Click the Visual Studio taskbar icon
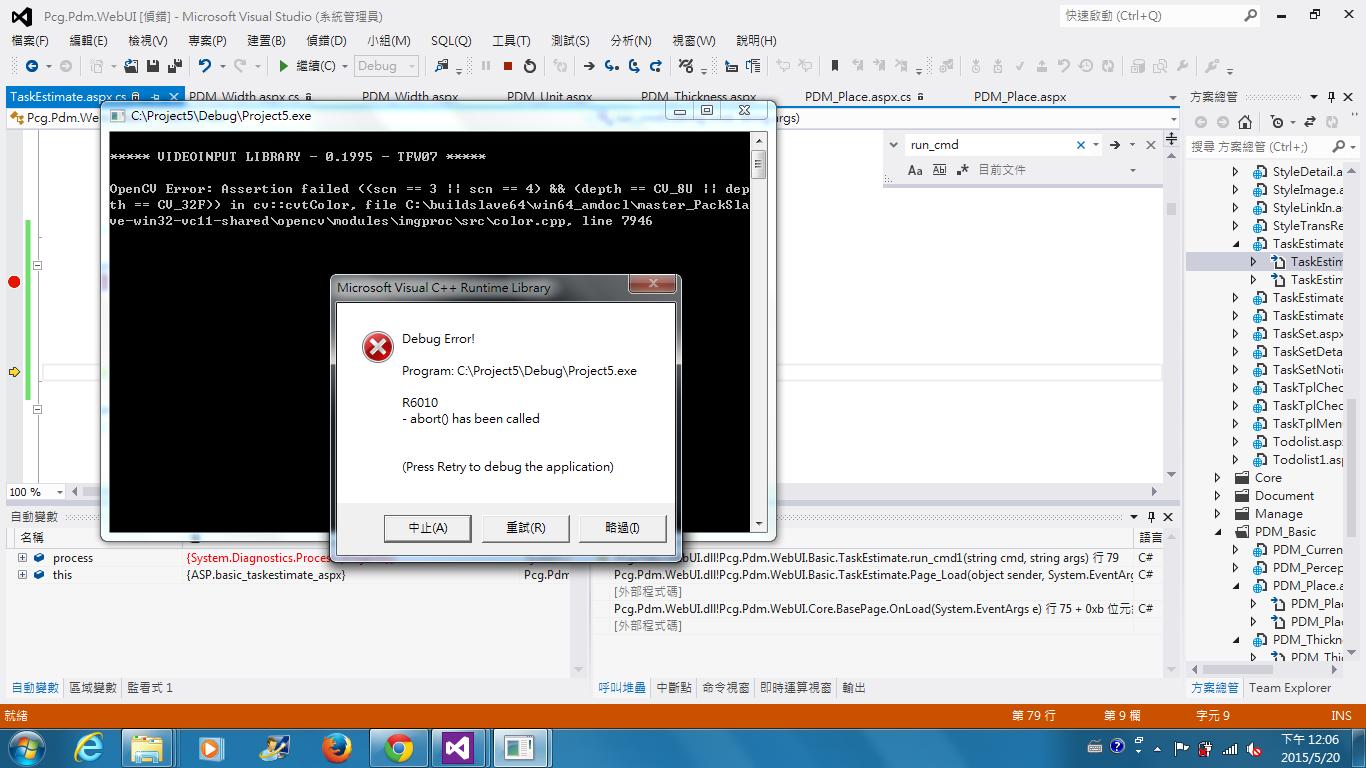Screen dimensions: 1366x768 pyautogui.click(x=457, y=747)
